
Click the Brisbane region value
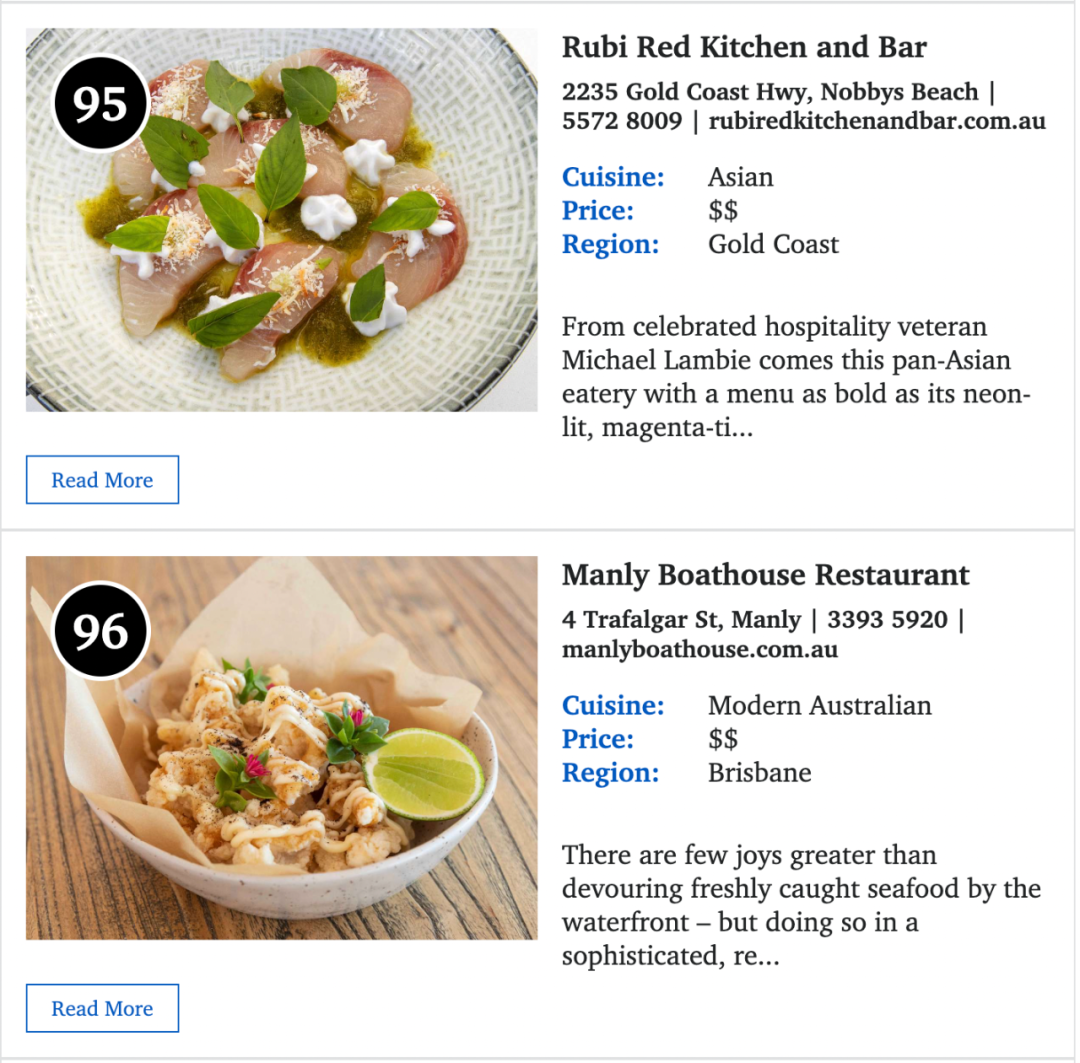point(760,773)
